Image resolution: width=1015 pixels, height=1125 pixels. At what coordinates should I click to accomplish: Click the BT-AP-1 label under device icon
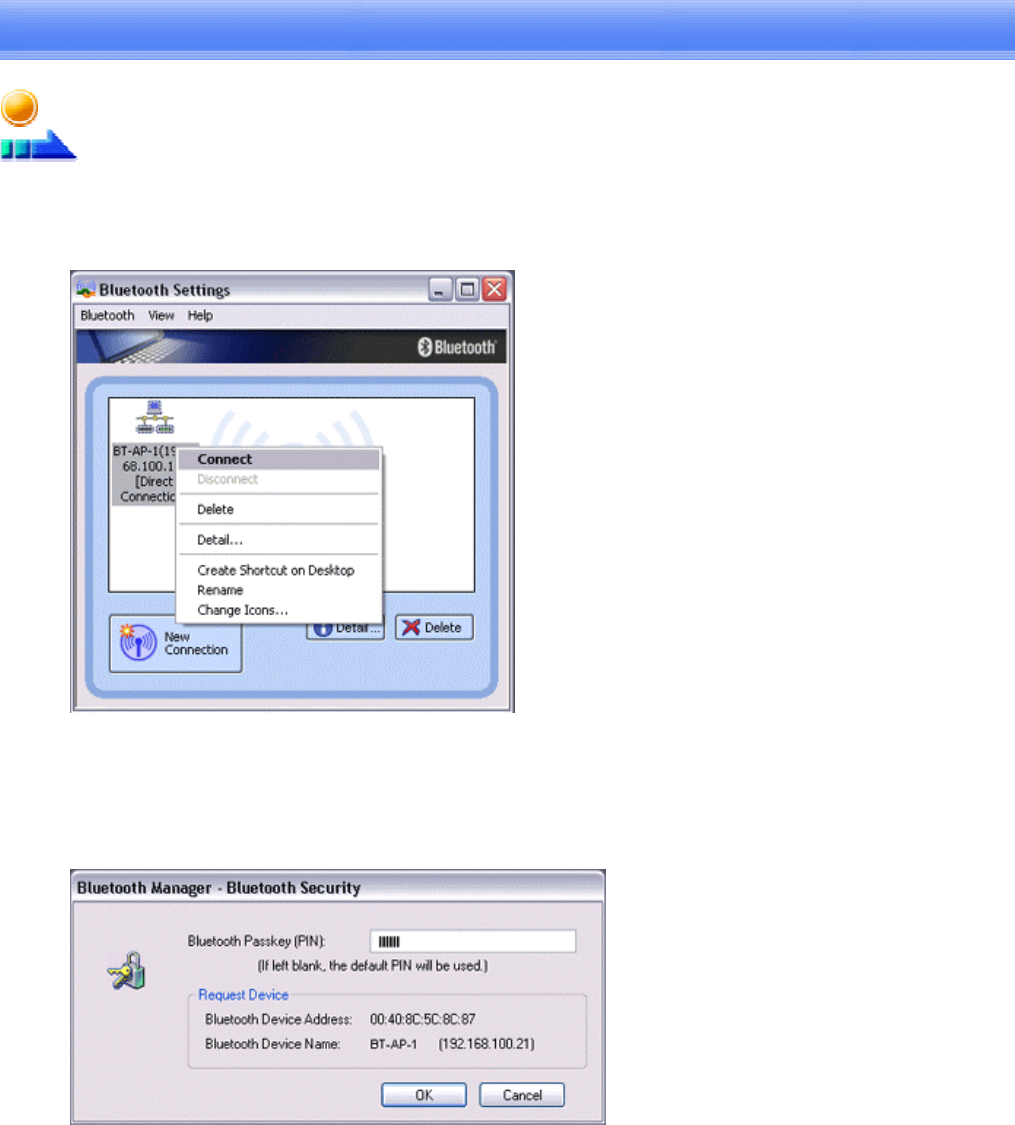point(145,474)
